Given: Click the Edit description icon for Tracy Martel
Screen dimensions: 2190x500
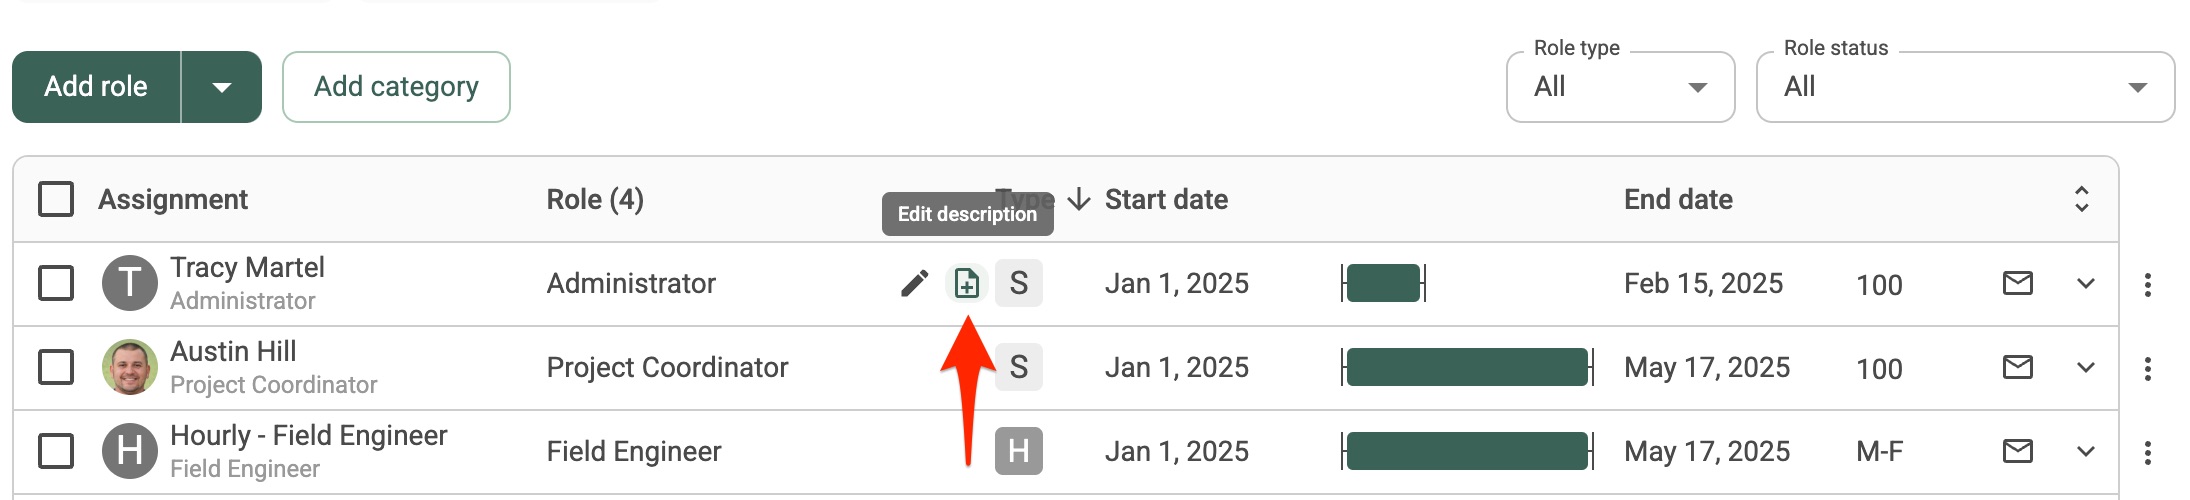Looking at the screenshot, I should [x=966, y=284].
